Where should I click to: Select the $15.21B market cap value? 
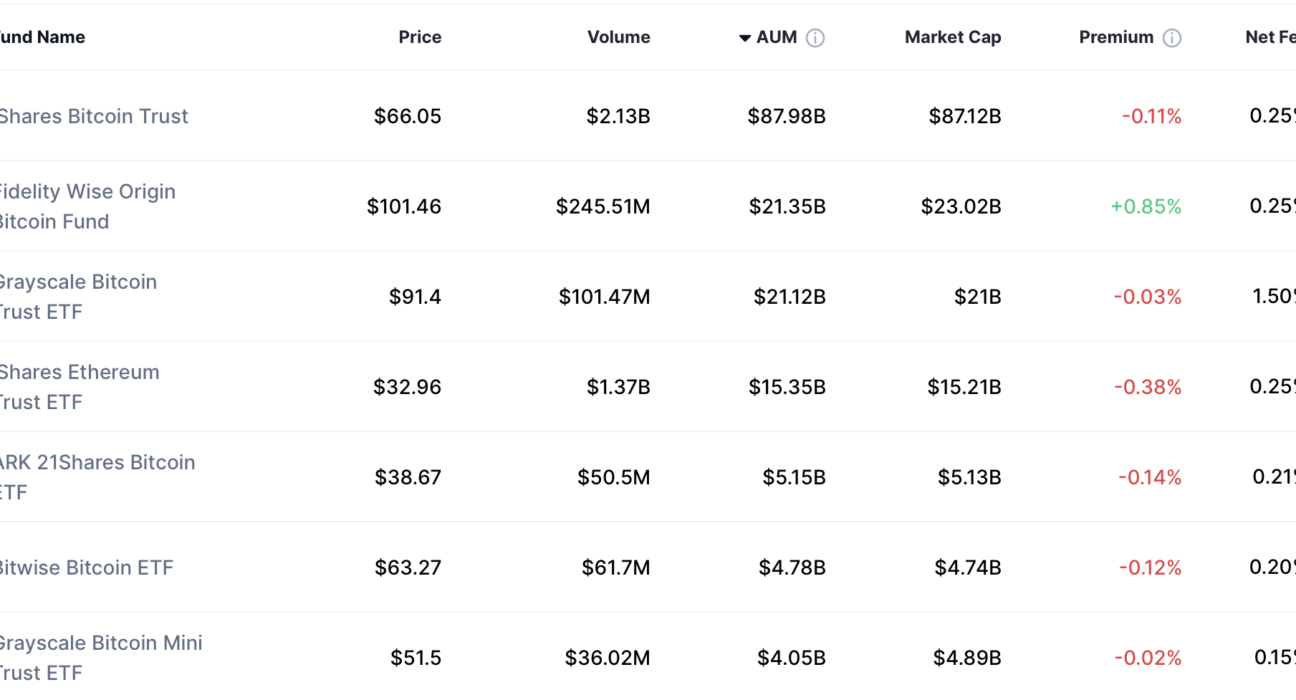(964, 386)
